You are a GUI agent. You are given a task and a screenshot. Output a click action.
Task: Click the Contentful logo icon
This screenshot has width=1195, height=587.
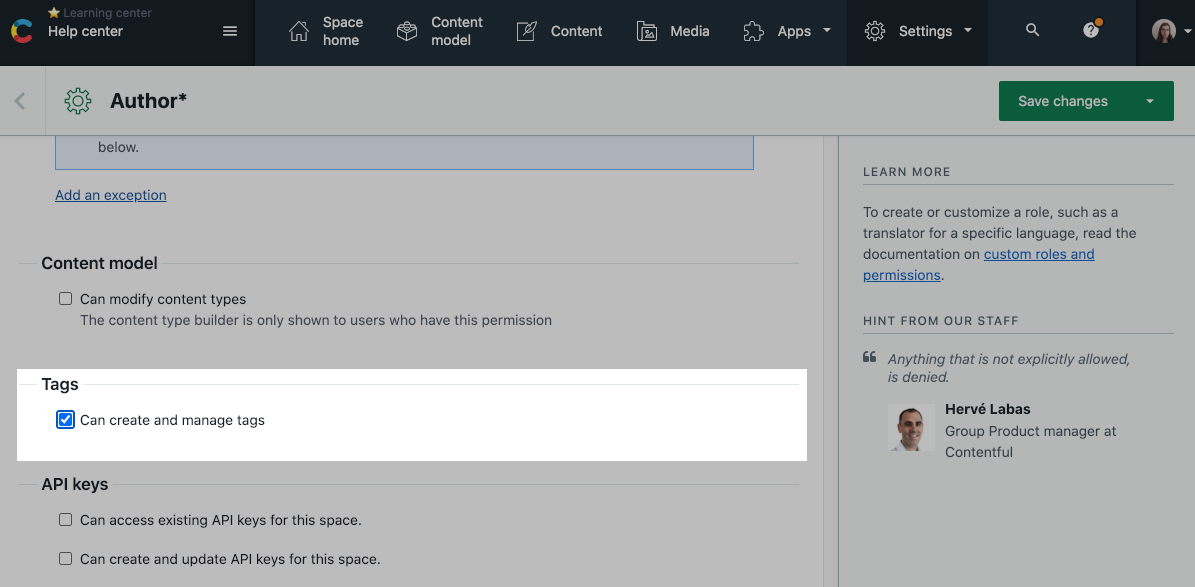[x=21, y=31]
